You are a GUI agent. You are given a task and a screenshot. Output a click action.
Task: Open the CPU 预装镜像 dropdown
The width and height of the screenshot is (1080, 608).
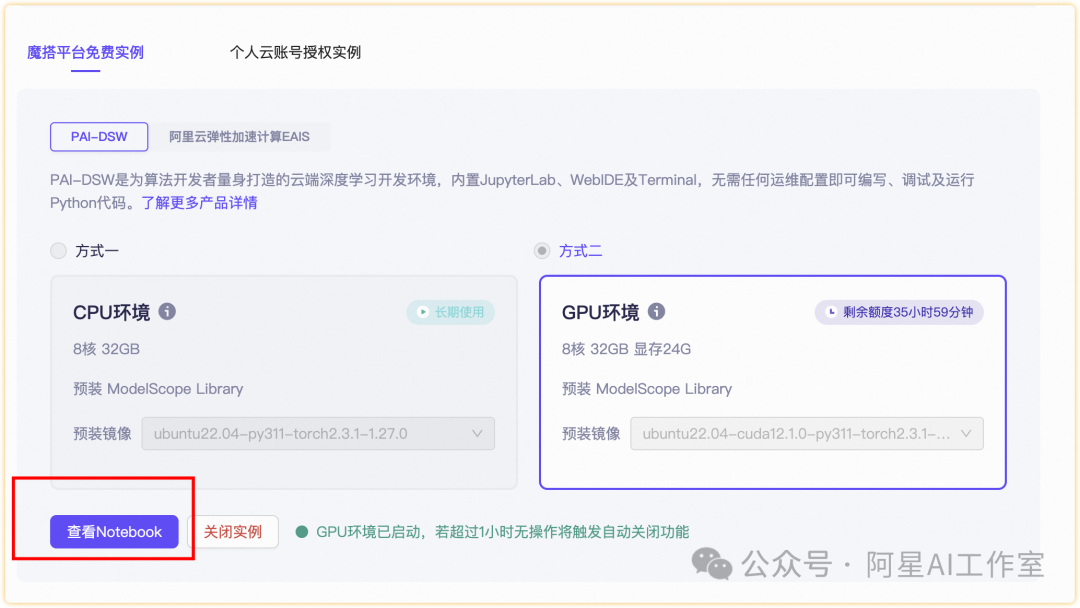318,434
